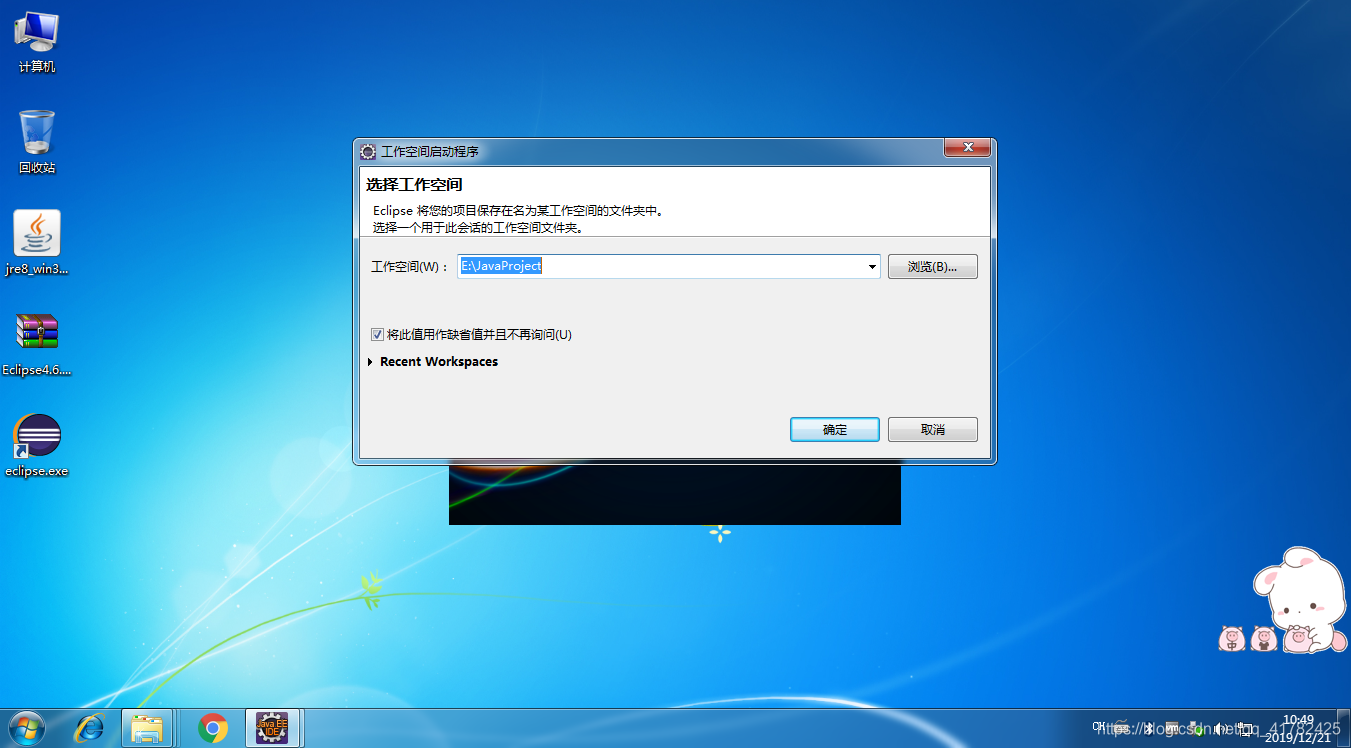The height and width of the screenshot is (748, 1351).
Task: Select the jre8_win Java installer icon
Action: pos(36,243)
